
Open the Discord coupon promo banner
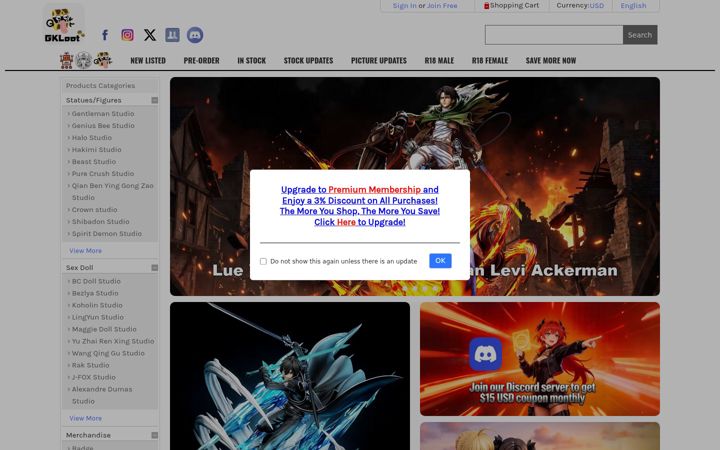(540, 359)
